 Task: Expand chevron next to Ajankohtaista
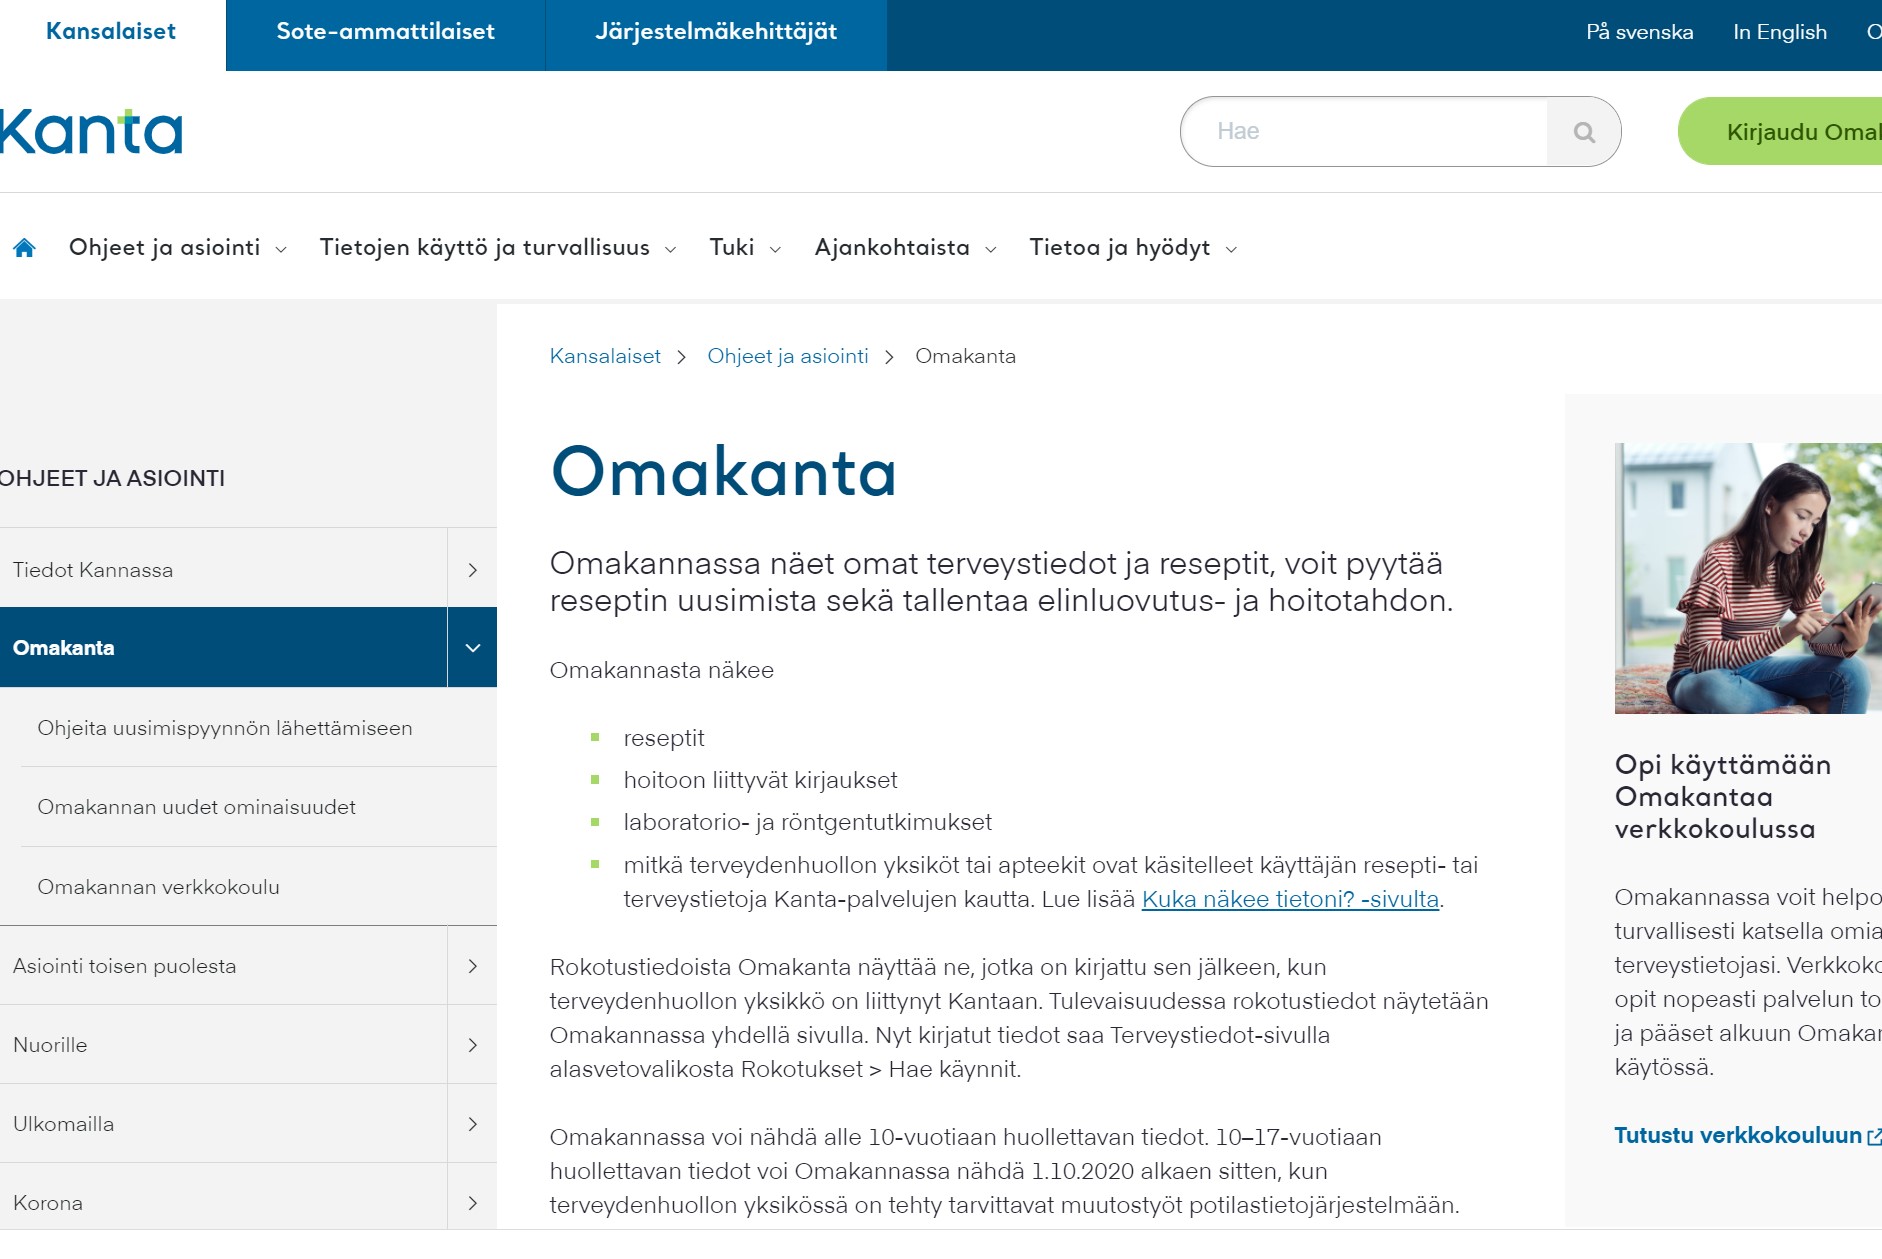click(x=991, y=250)
